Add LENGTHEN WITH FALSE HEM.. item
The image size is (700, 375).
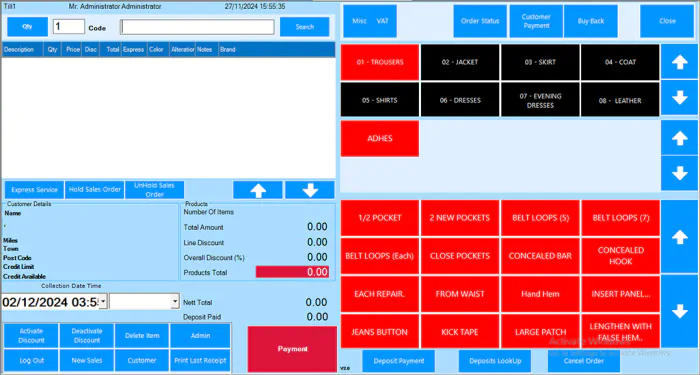[620, 332]
